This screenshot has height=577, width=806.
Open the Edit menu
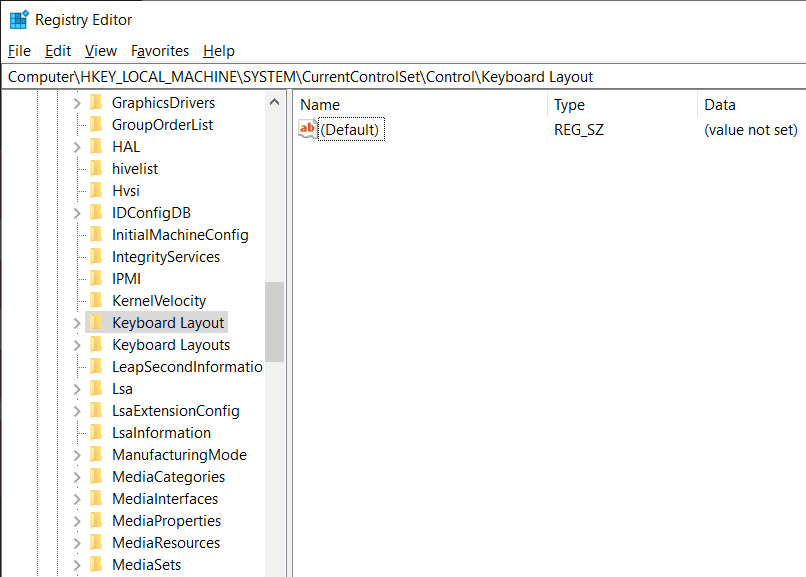pos(58,51)
